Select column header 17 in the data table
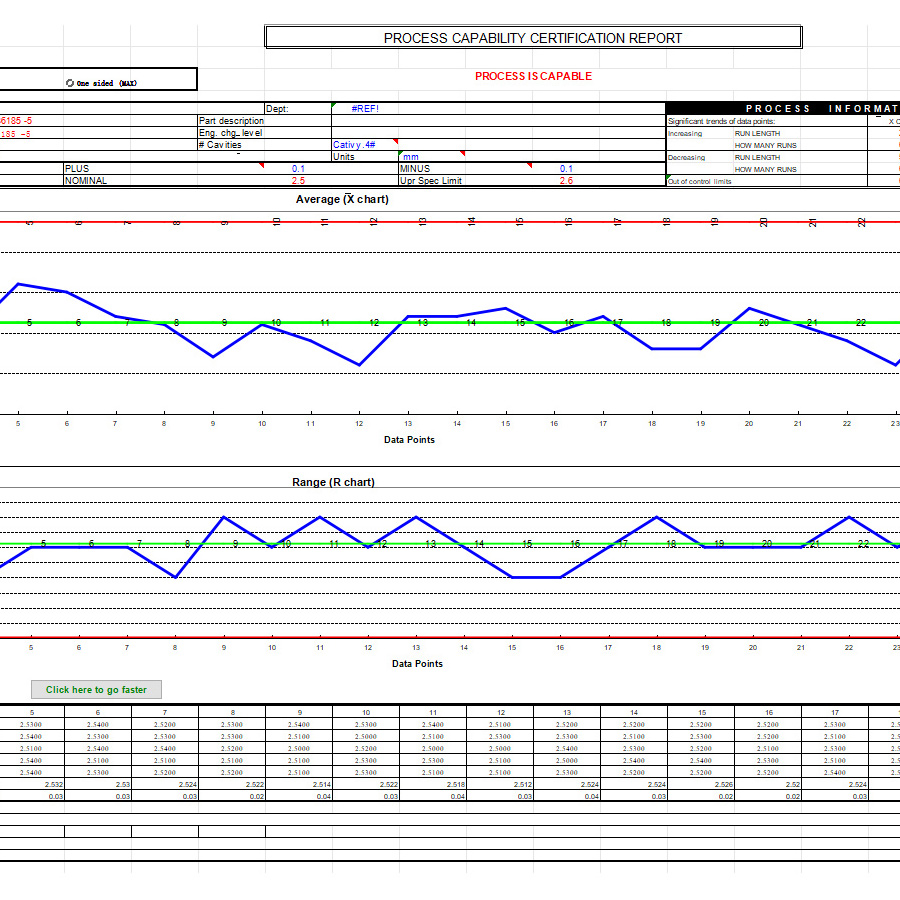The height and width of the screenshot is (900, 900). point(834,713)
